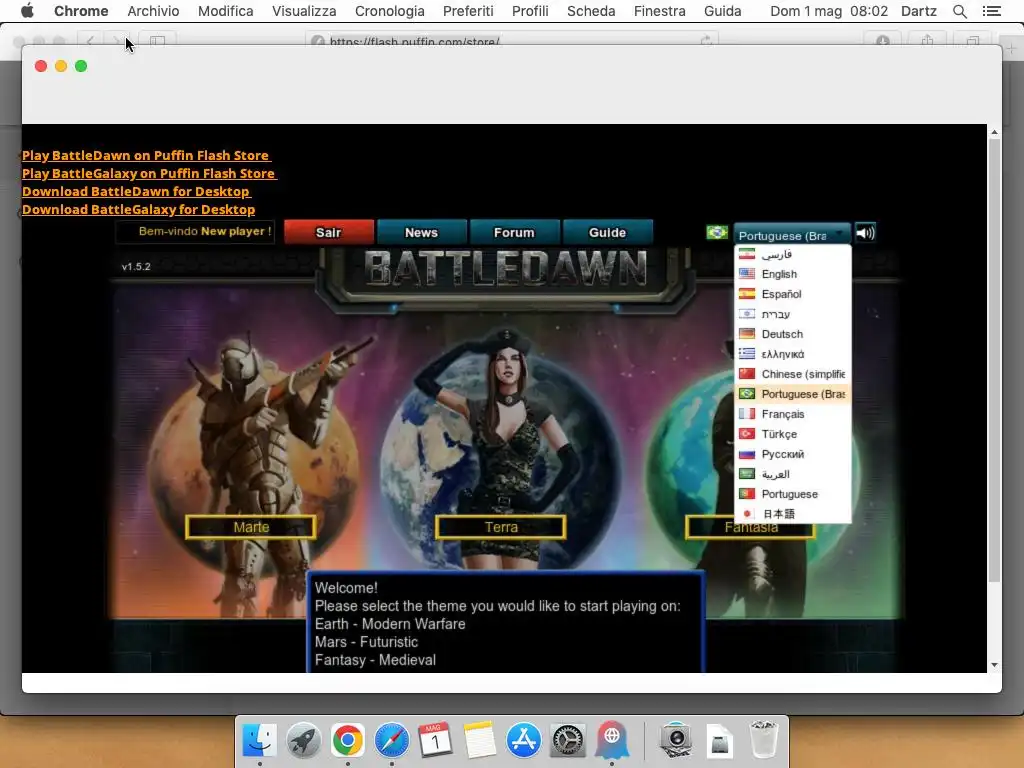Screen dimensions: 1024x768
Task: Click the scrollbar up arrow
Action: tap(994, 132)
